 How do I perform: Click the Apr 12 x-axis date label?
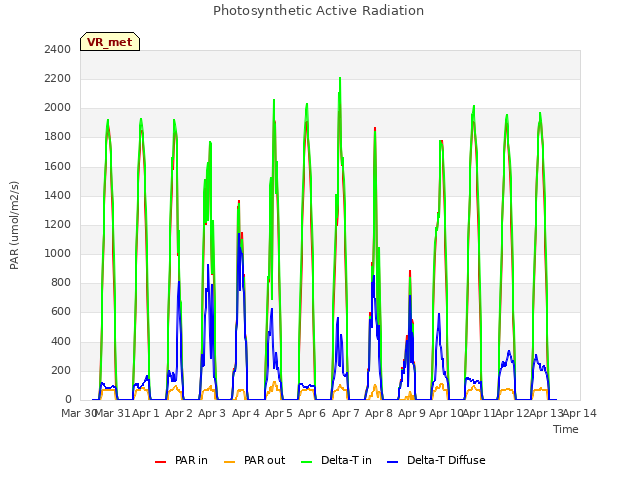coord(513,413)
